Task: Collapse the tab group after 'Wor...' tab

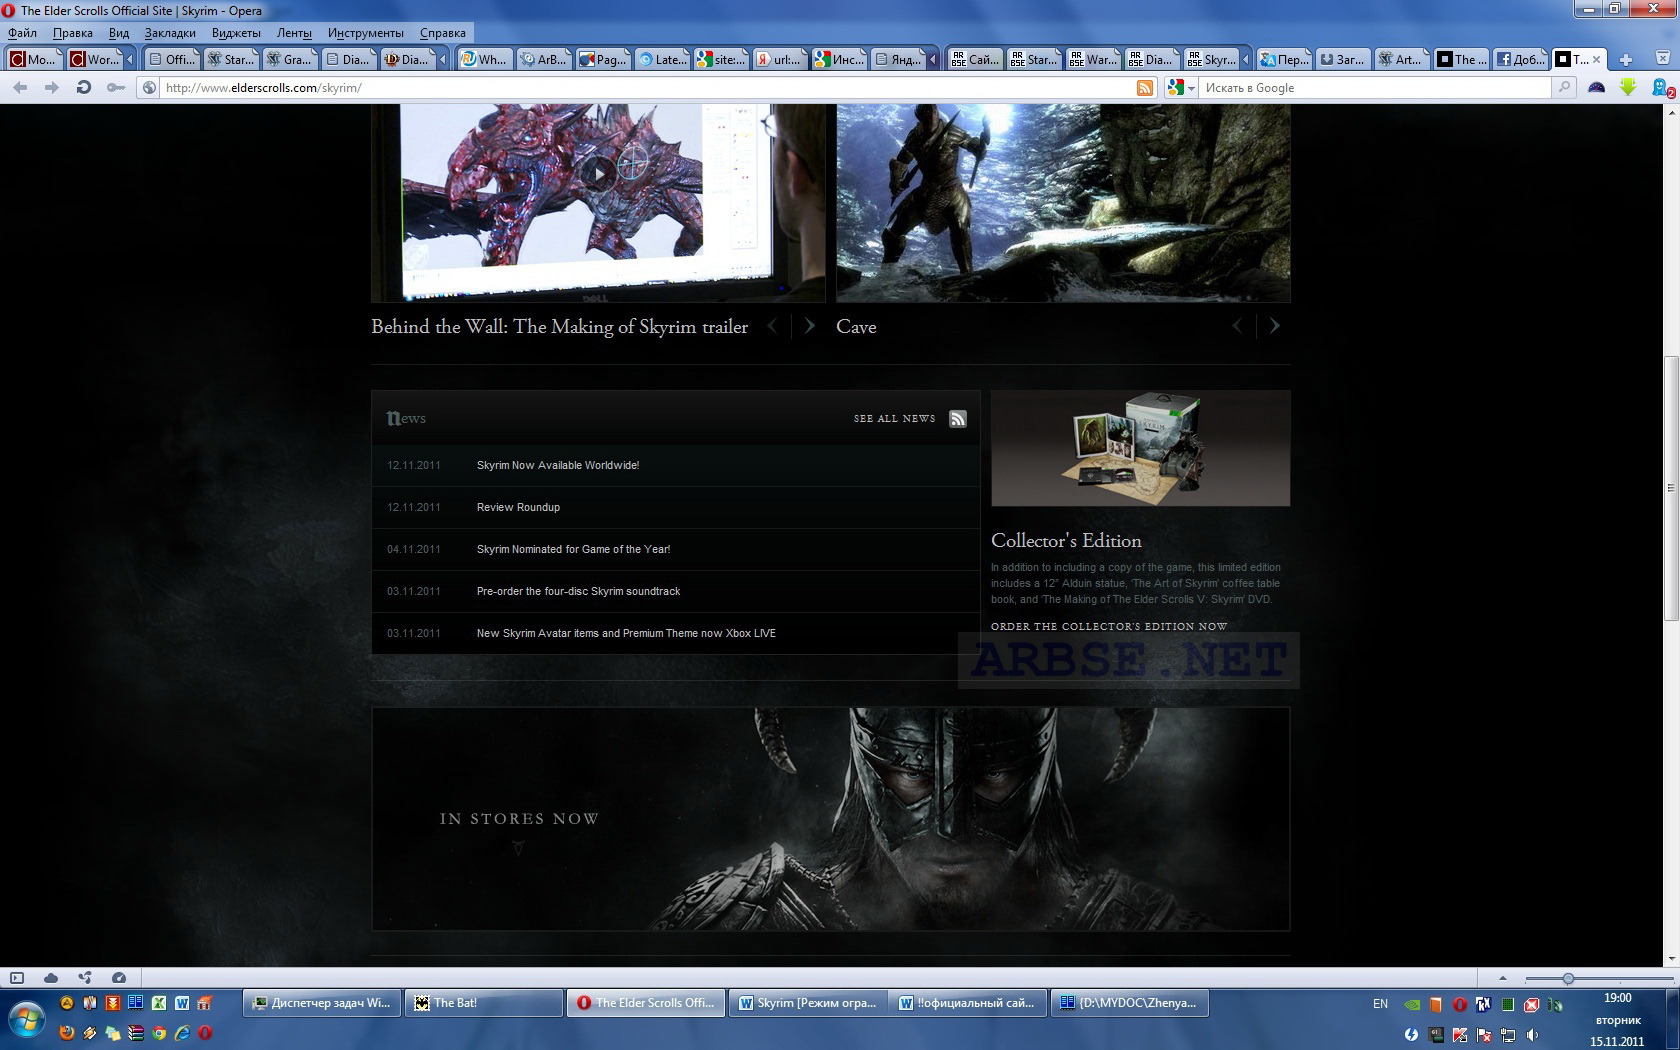Action: click(130, 60)
